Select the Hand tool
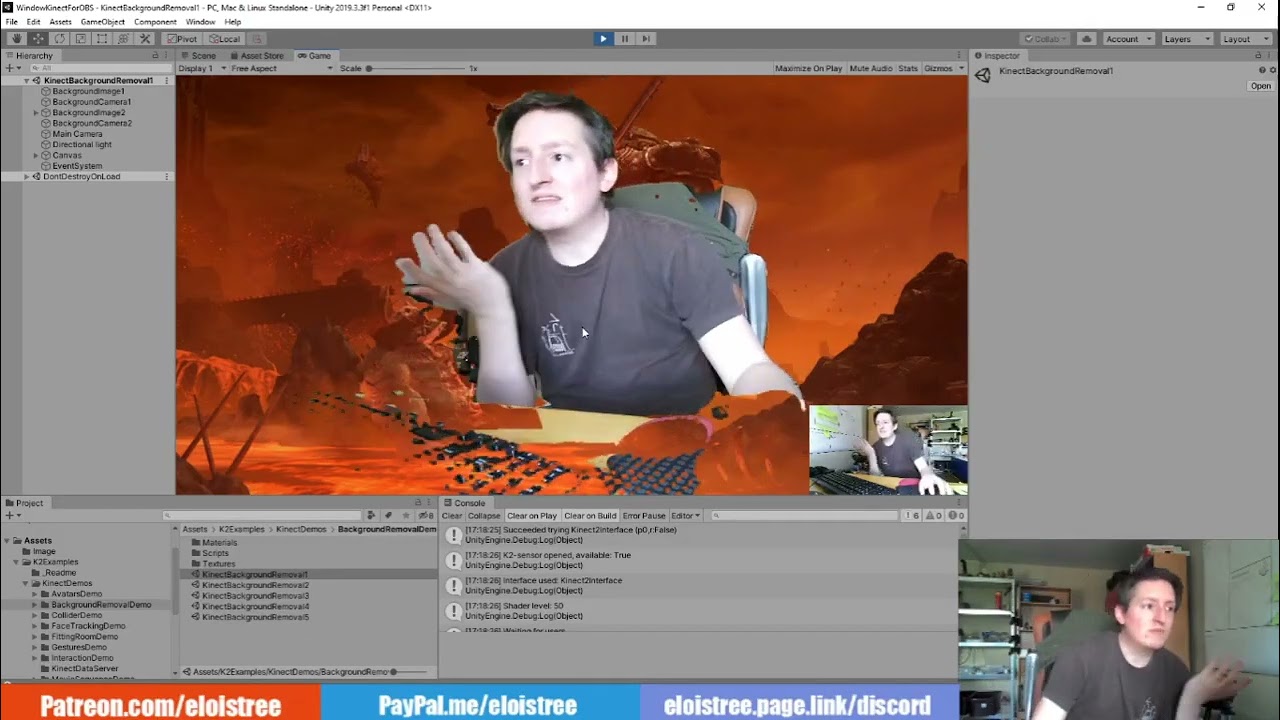Image resolution: width=1280 pixels, height=720 pixels. click(x=16, y=39)
